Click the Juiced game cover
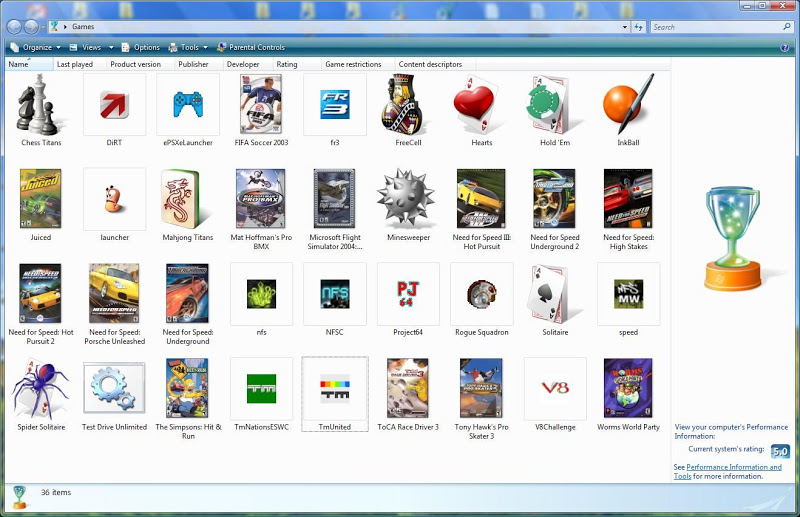This screenshot has width=800, height=517. pos(40,199)
